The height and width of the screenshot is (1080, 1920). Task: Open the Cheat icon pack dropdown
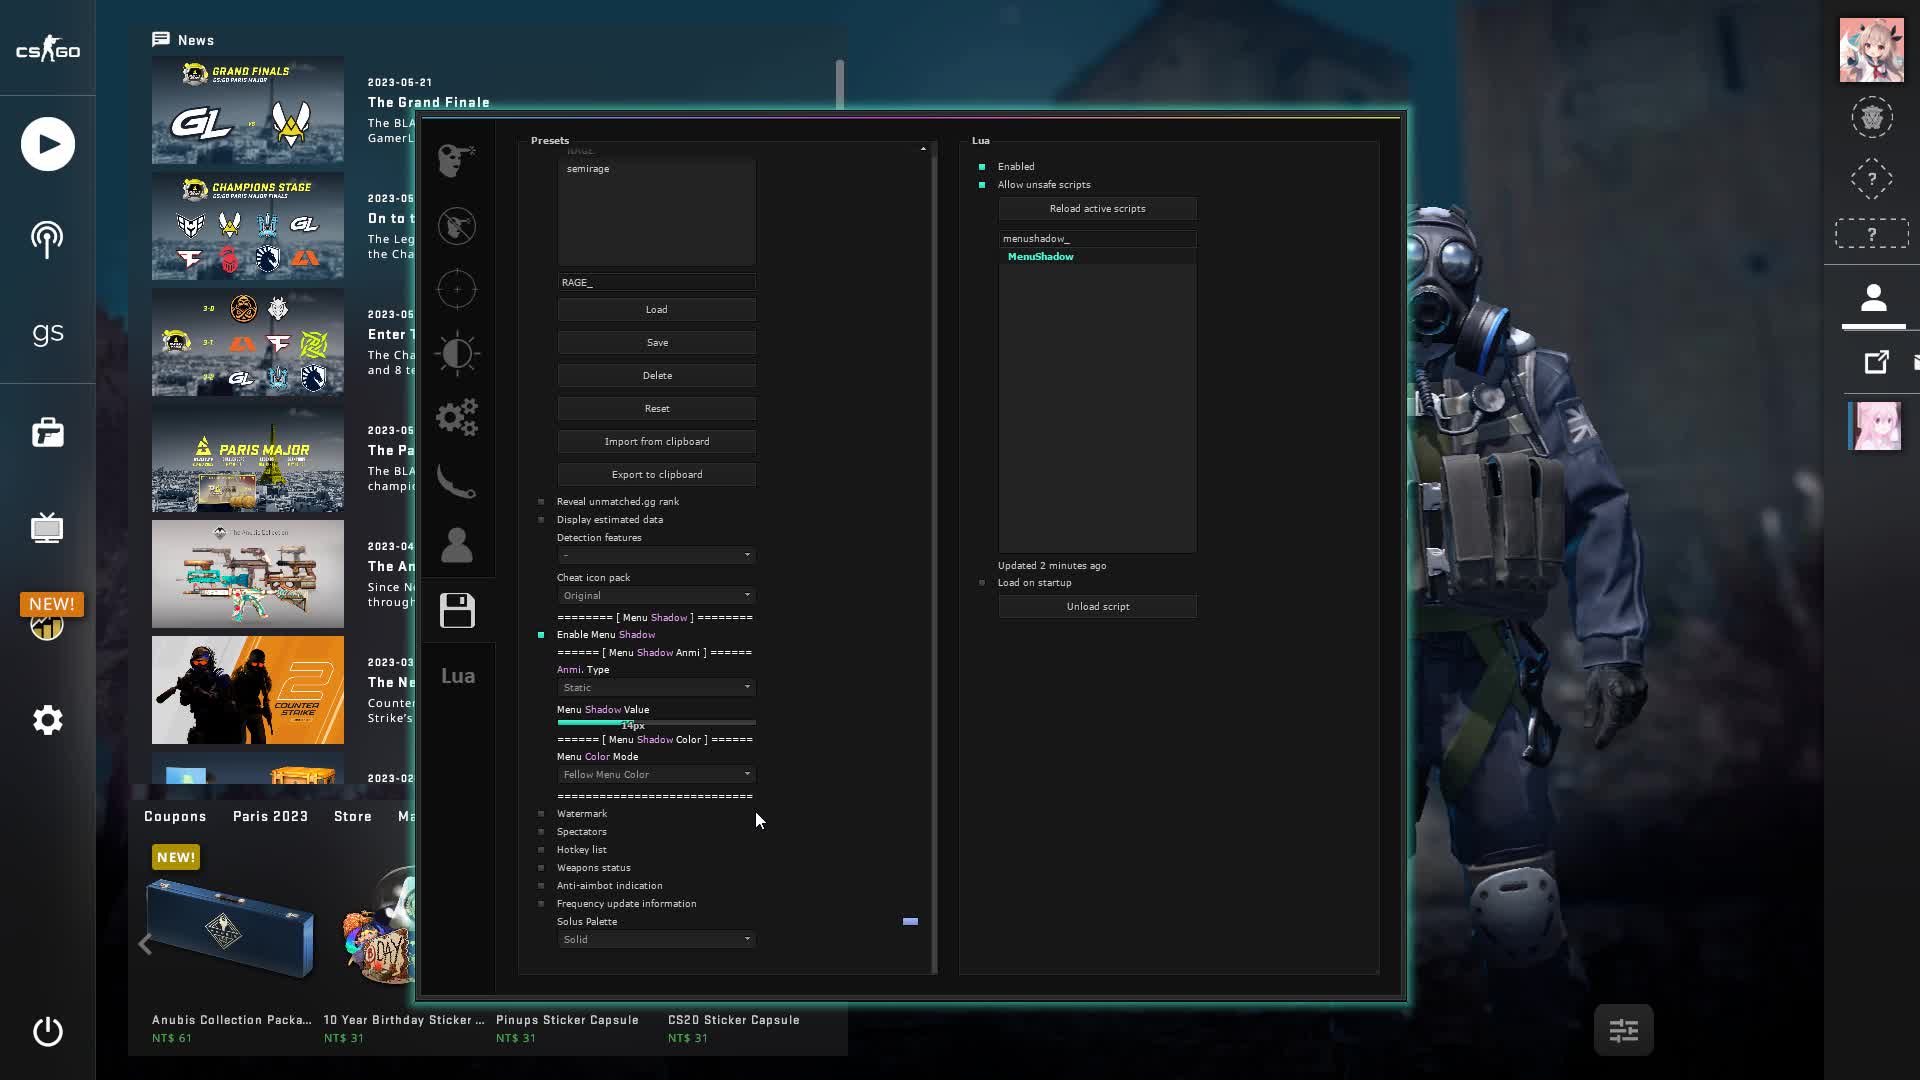click(656, 595)
